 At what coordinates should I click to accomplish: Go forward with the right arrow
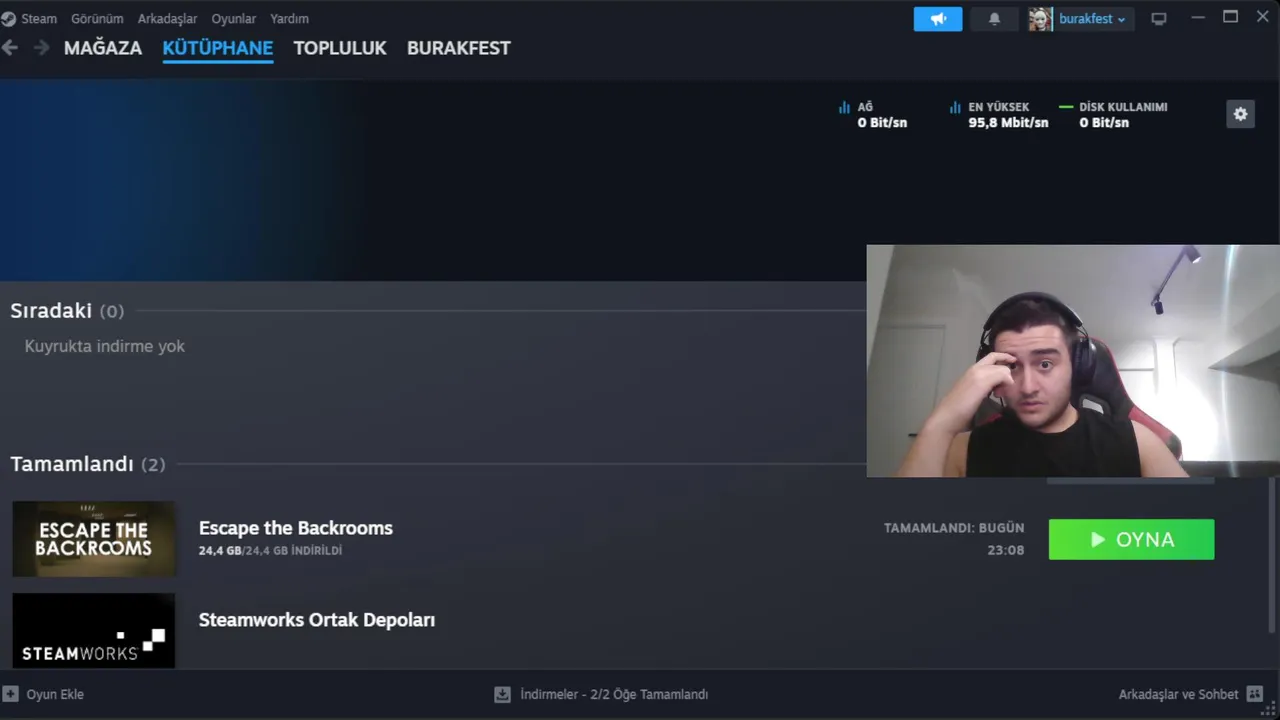click(41, 47)
